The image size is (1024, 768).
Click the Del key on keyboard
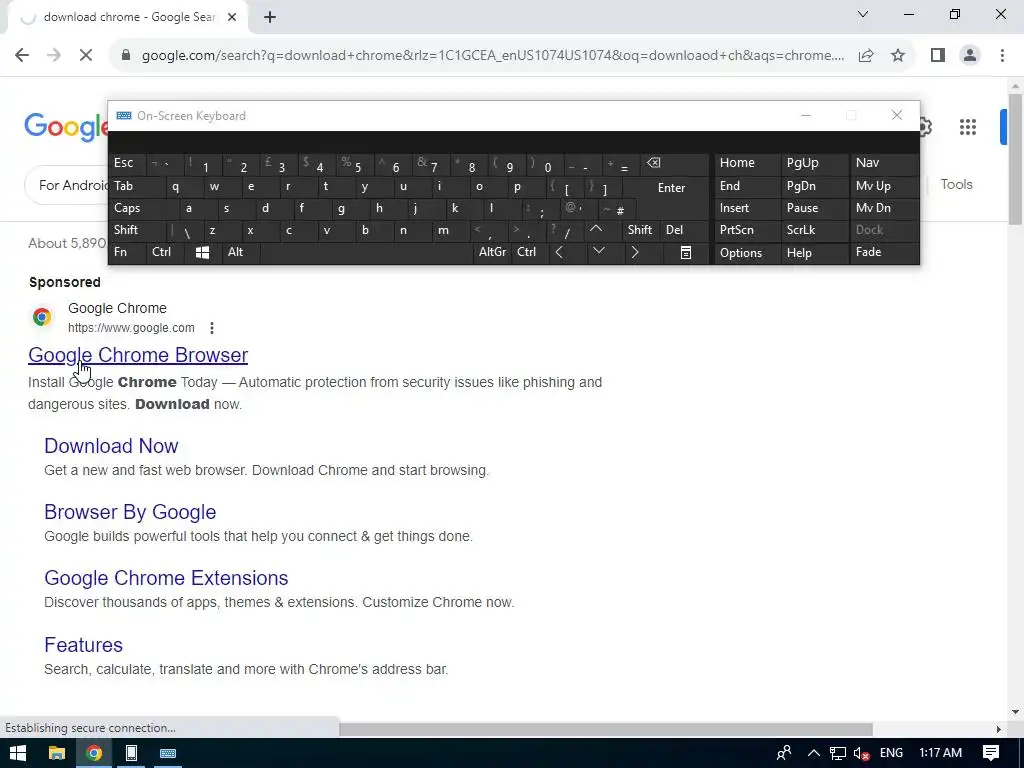(x=684, y=230)
